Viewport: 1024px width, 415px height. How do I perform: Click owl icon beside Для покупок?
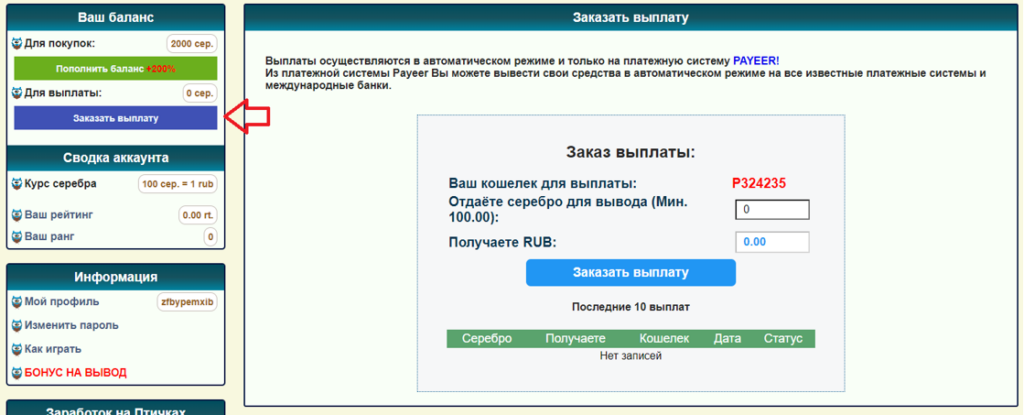point(18,44)
